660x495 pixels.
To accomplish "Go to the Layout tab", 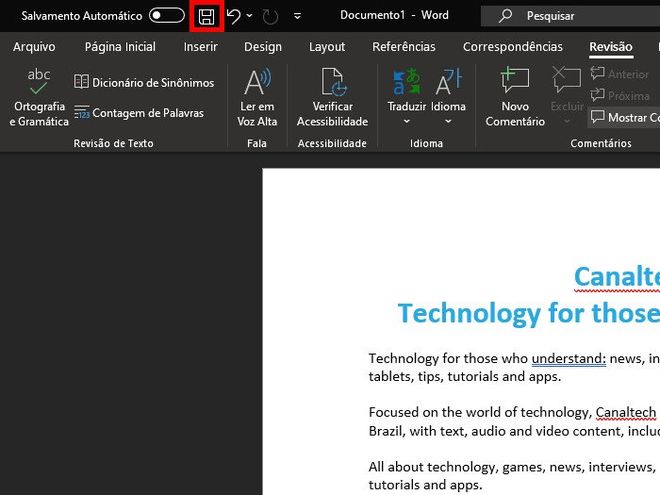I will pyautogui.click(x=327, y=47).
